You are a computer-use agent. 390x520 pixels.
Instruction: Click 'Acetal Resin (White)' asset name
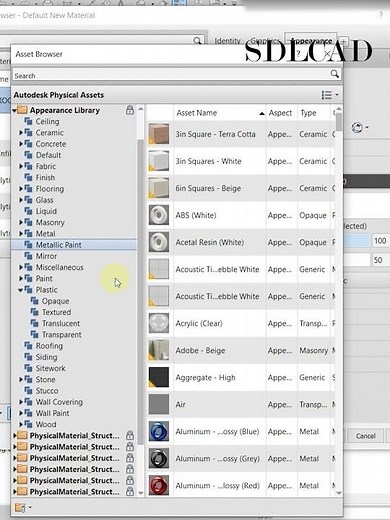pos(210,242)
